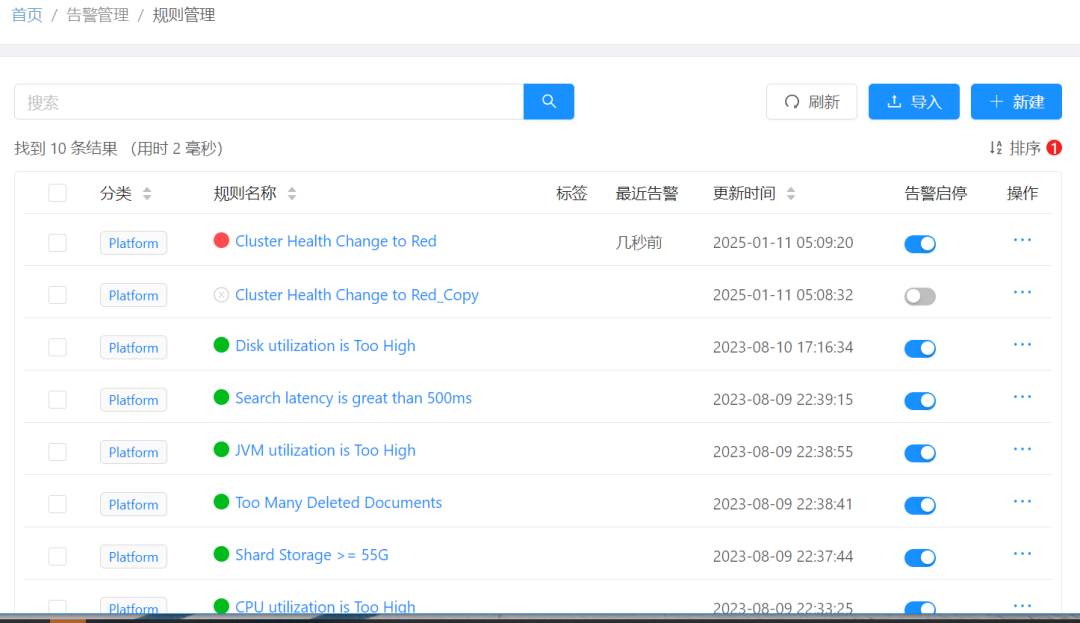Click green status dot of Search latency rule

[x=221, y=397]
